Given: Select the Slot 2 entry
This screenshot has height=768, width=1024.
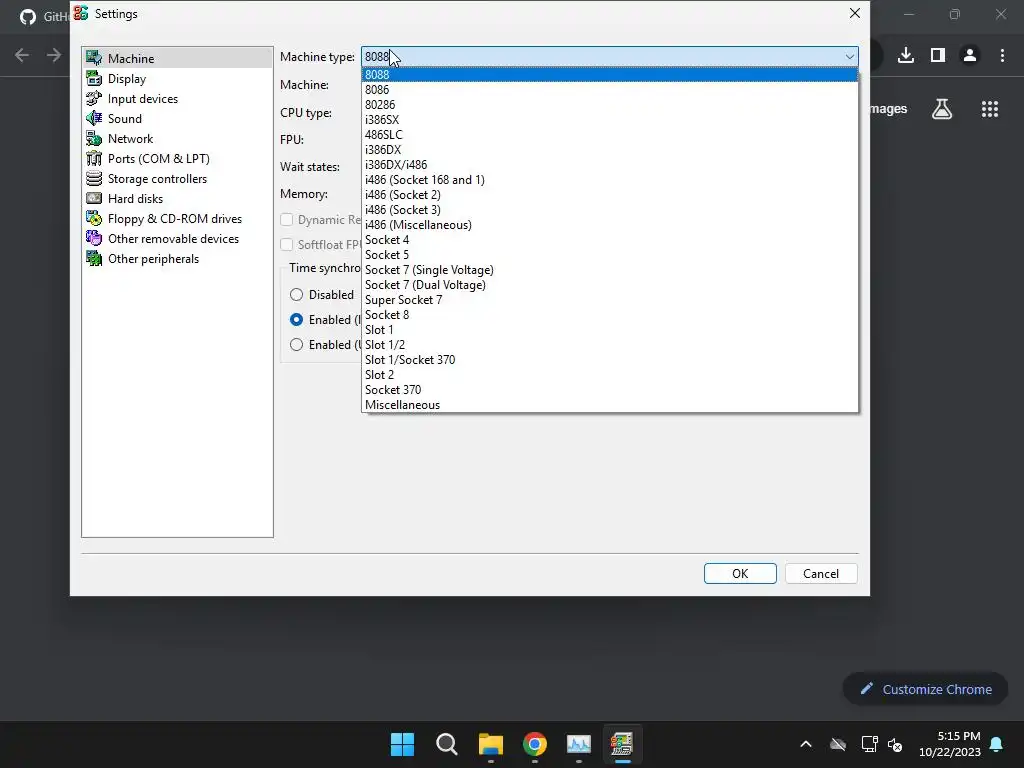Looking at the screenshot, I should [x=609, y=375].
